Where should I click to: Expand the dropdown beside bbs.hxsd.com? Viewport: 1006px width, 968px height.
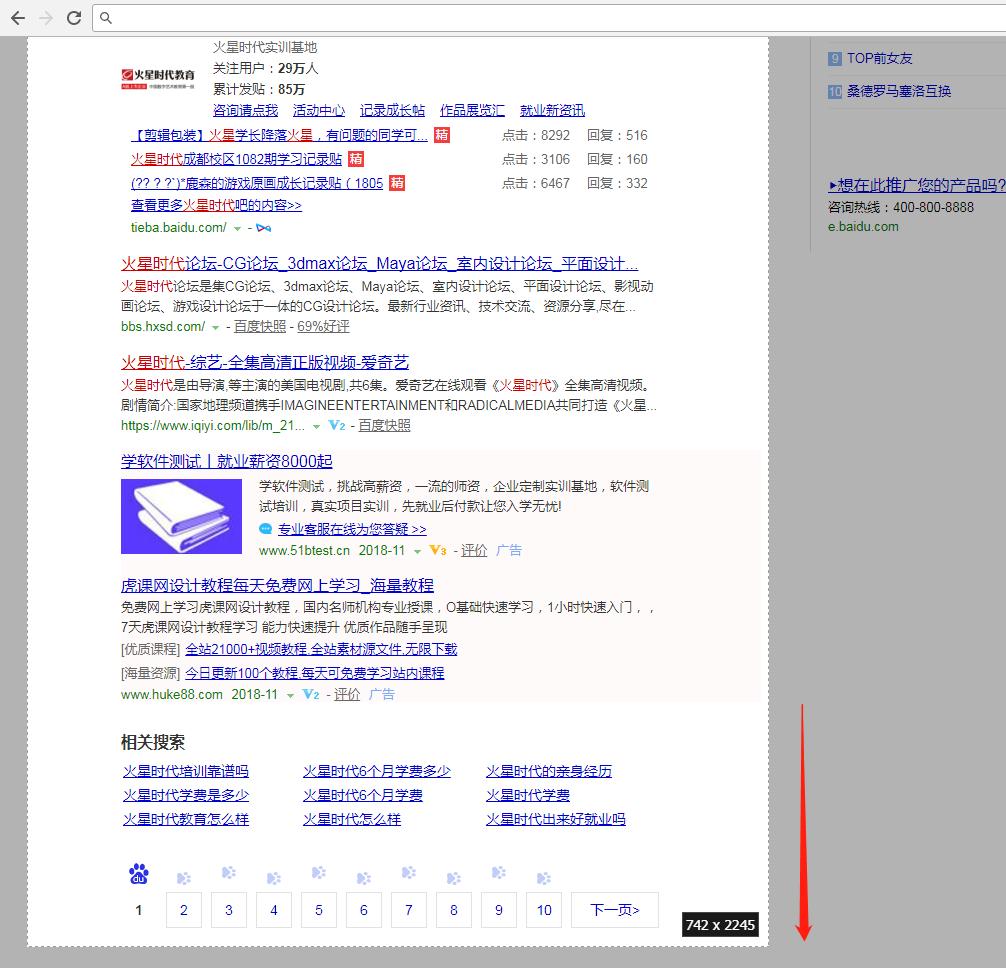tap(216, 326)
